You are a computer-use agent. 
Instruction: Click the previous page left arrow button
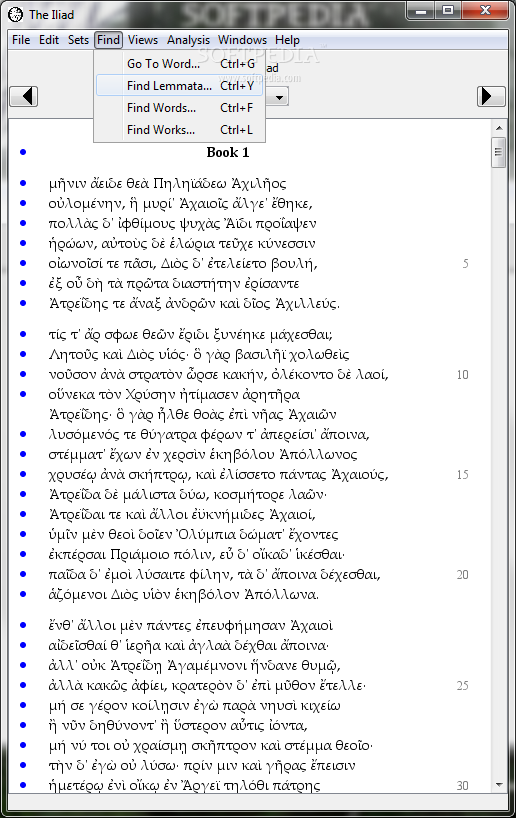click(23, 97)
